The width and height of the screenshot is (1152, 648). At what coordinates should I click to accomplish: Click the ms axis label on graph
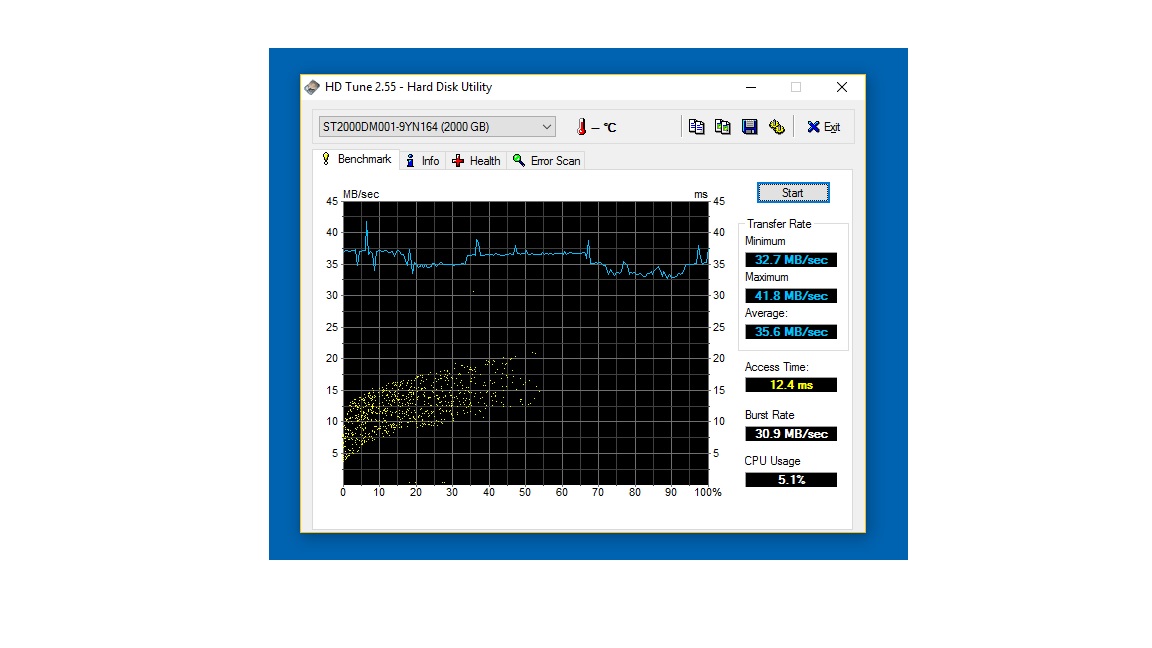point(700,194)
